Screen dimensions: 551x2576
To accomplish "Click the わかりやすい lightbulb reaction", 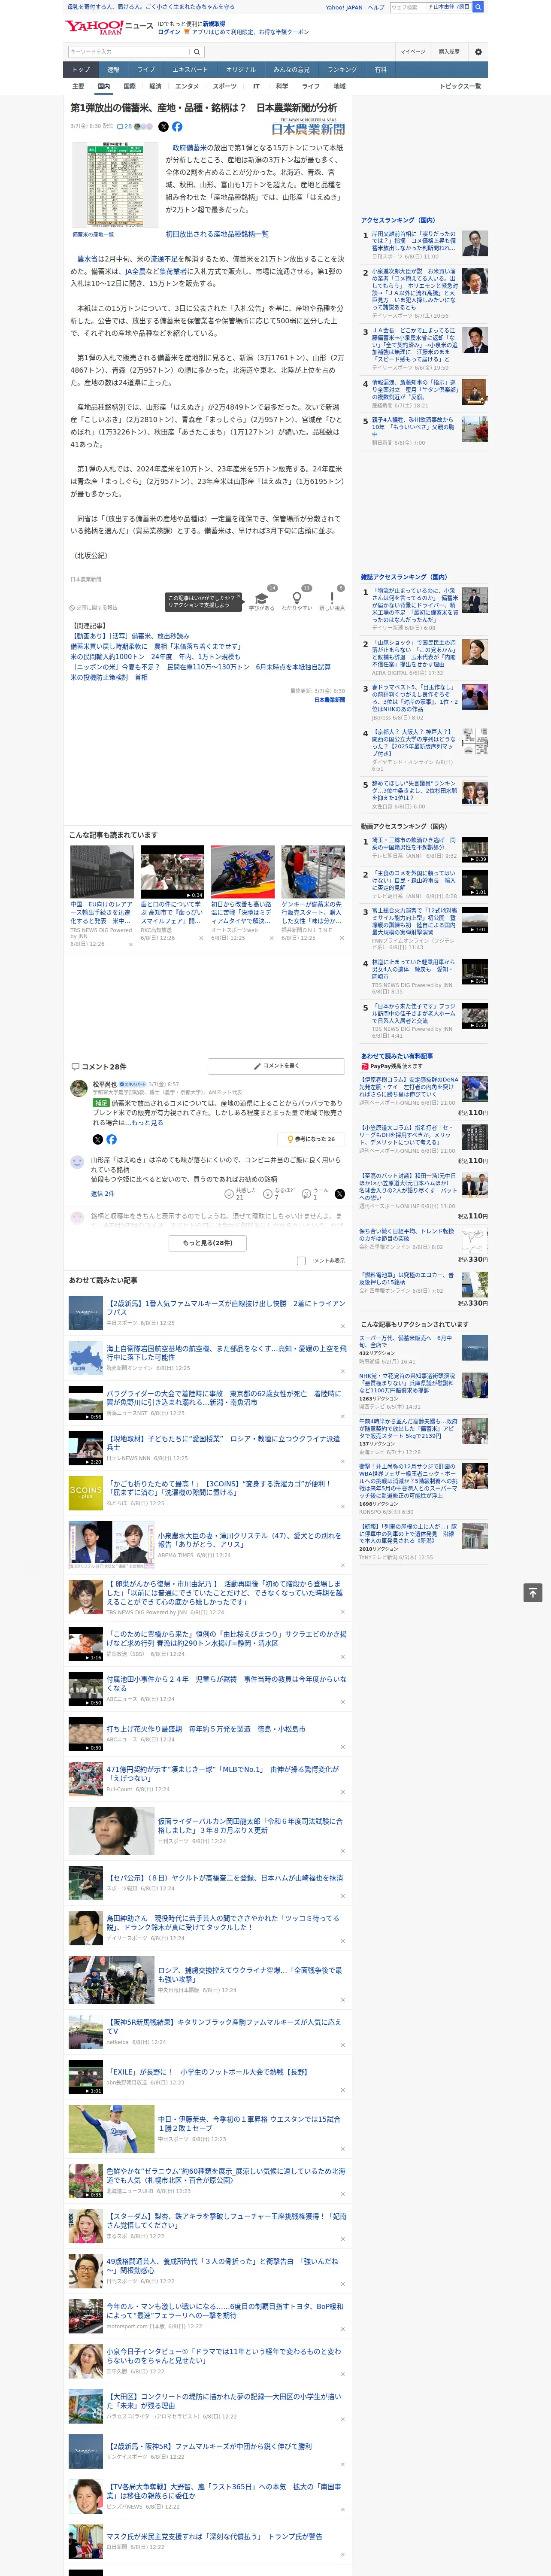I will click(296, 599).
